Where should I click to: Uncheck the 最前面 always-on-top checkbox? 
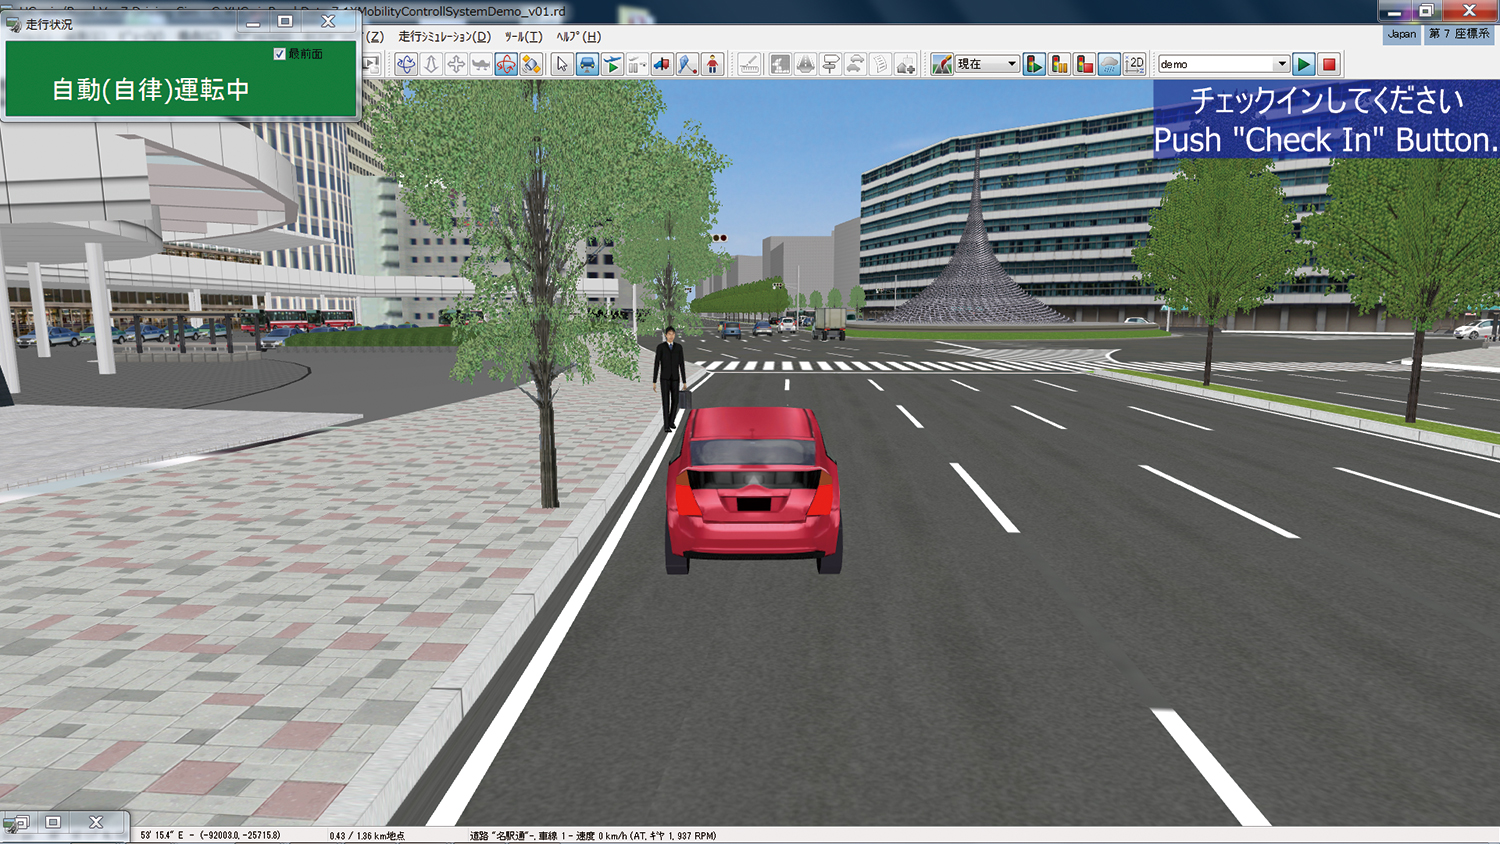click(280, 54)
